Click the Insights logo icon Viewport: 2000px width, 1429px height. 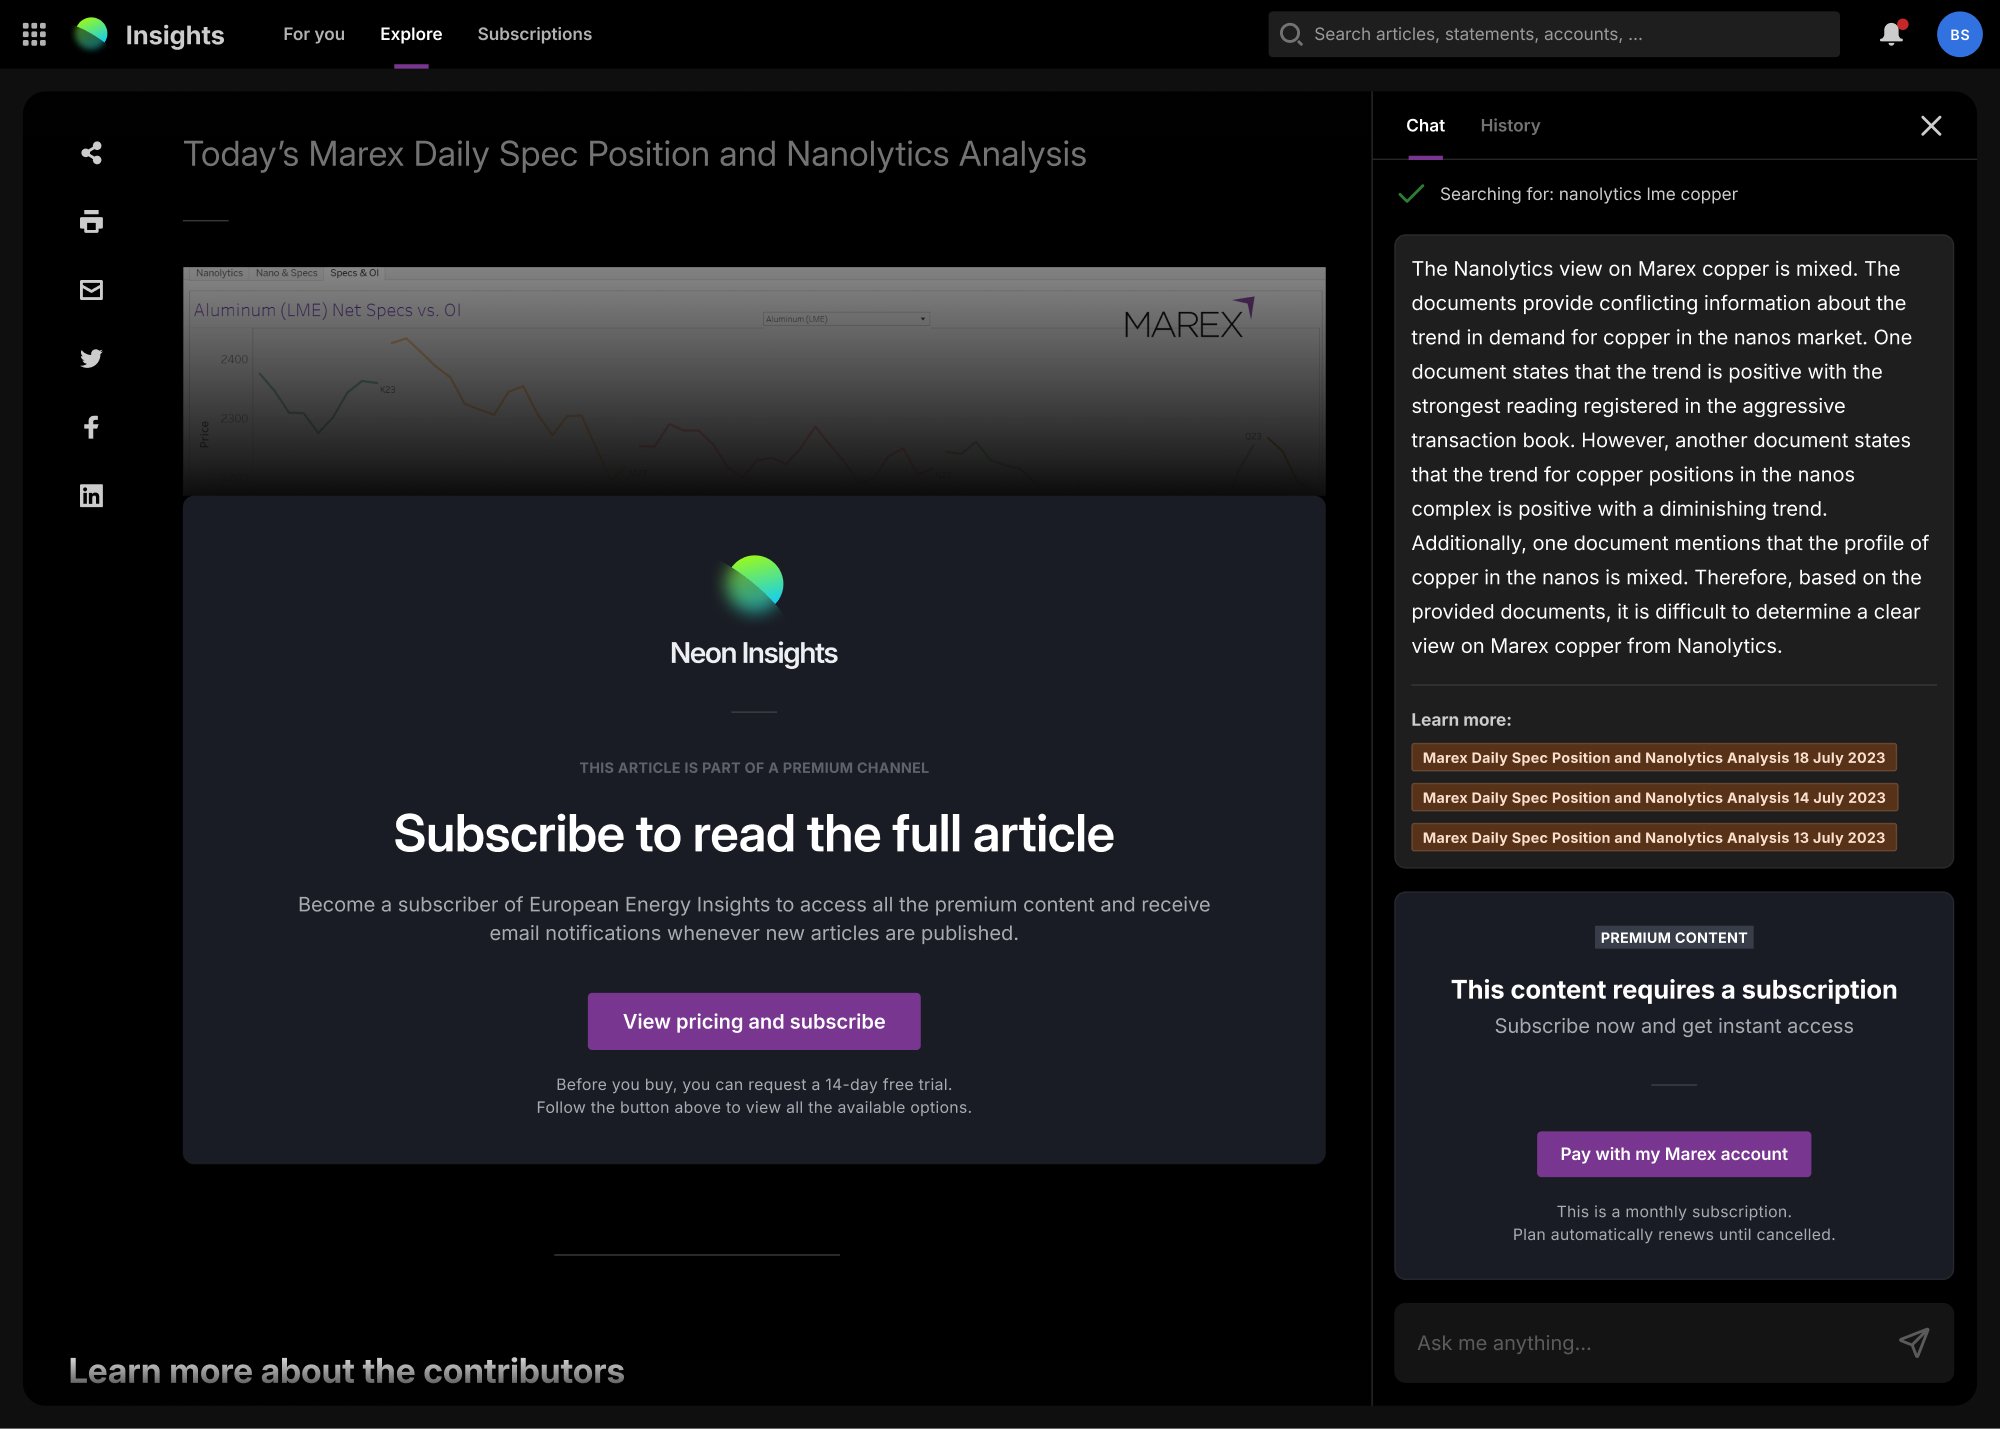91,34
